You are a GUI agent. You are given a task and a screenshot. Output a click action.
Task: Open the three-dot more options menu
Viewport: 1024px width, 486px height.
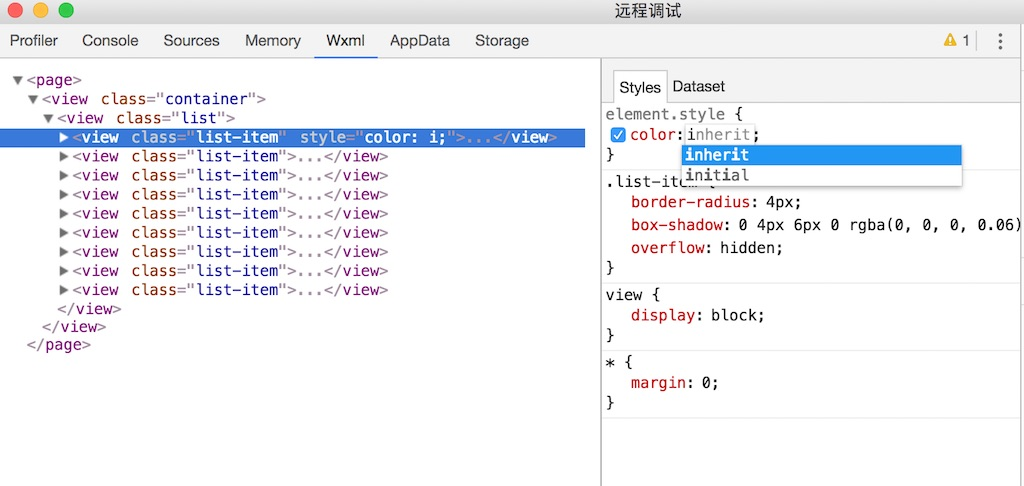click(x=1000, y=41)
